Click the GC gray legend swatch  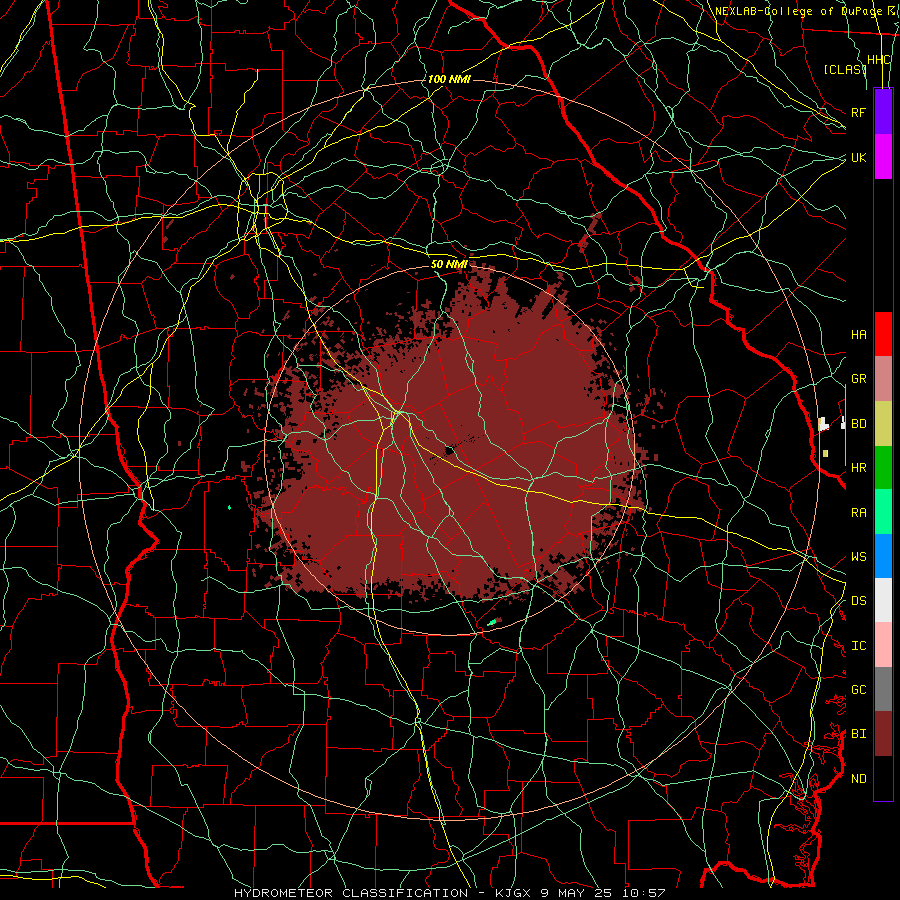coord(883,689)
